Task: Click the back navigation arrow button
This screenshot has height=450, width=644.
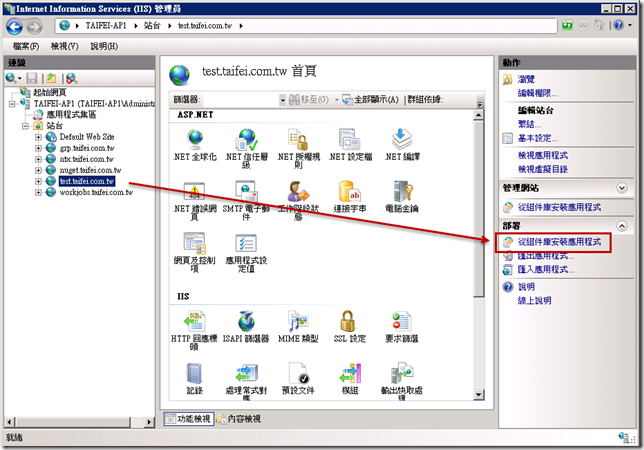Action: tap(14, 27)
